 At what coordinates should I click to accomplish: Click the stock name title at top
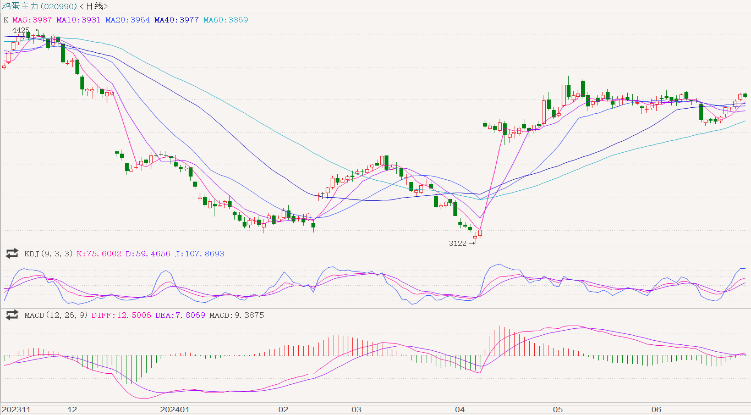[x=54, y=6]
